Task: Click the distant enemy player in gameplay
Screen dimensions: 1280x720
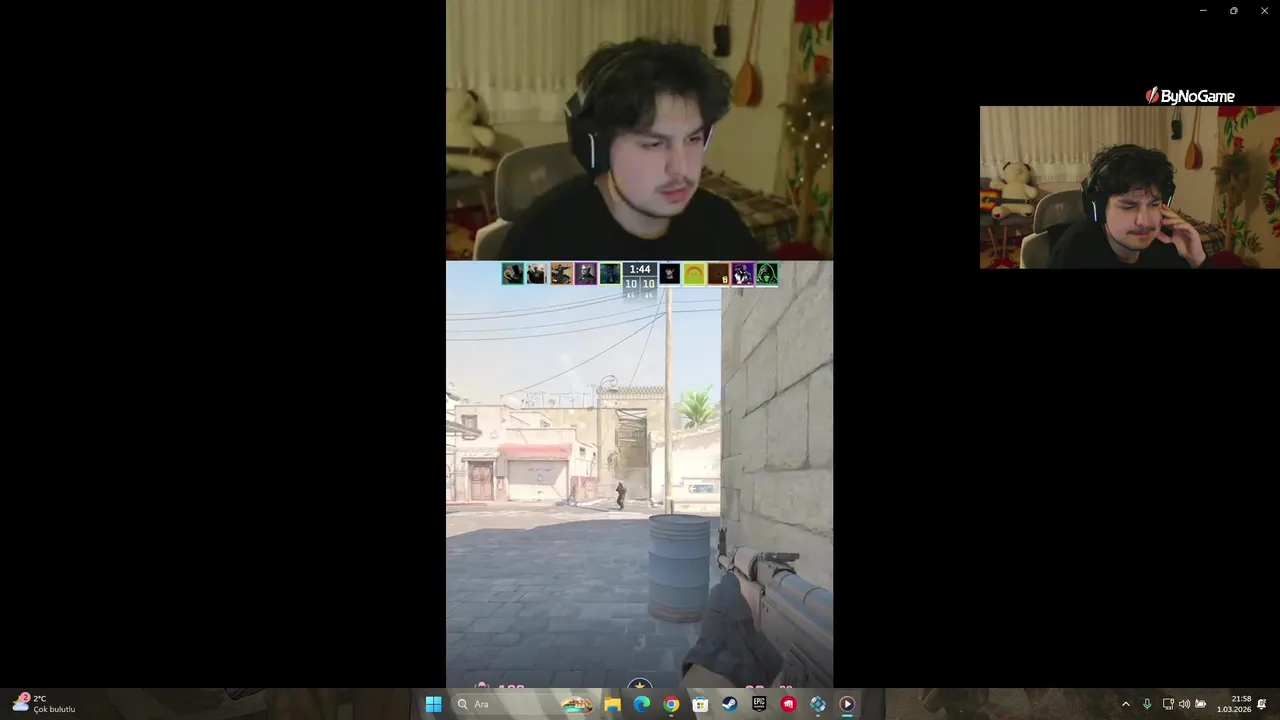Action: pyautogui.click(x=621, y=495)
